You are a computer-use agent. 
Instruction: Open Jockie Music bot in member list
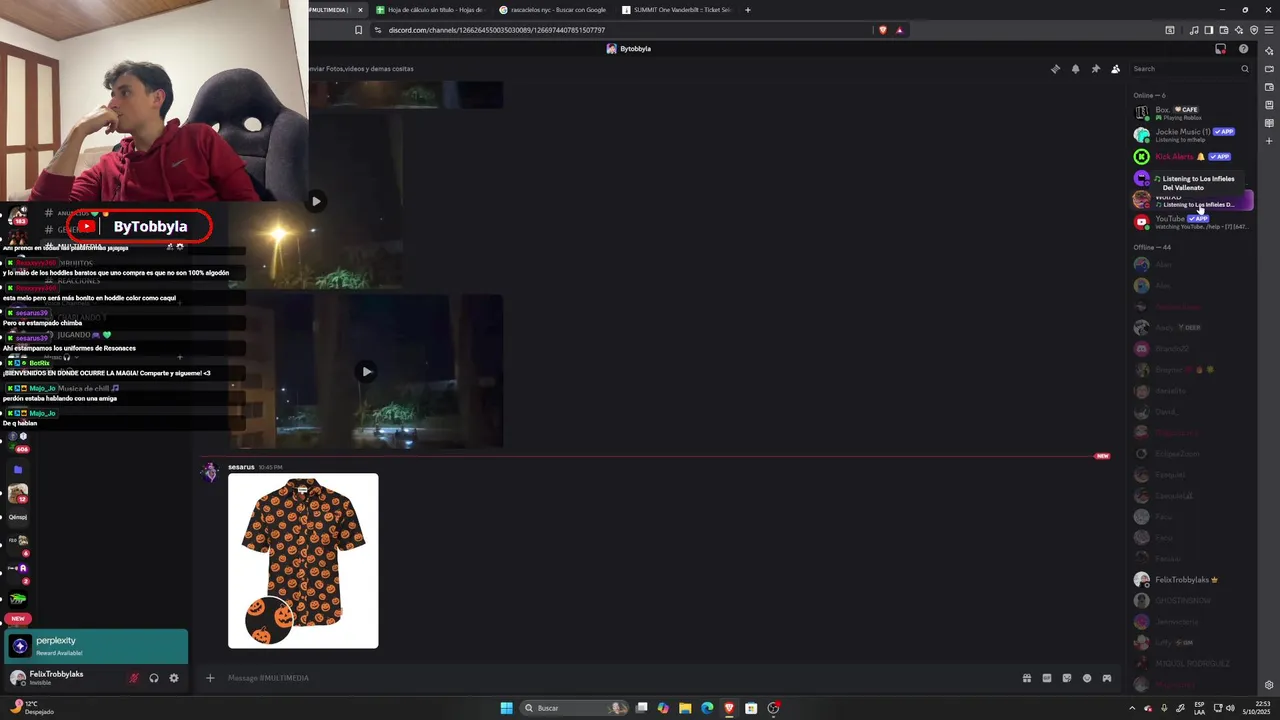[1190, 135]
